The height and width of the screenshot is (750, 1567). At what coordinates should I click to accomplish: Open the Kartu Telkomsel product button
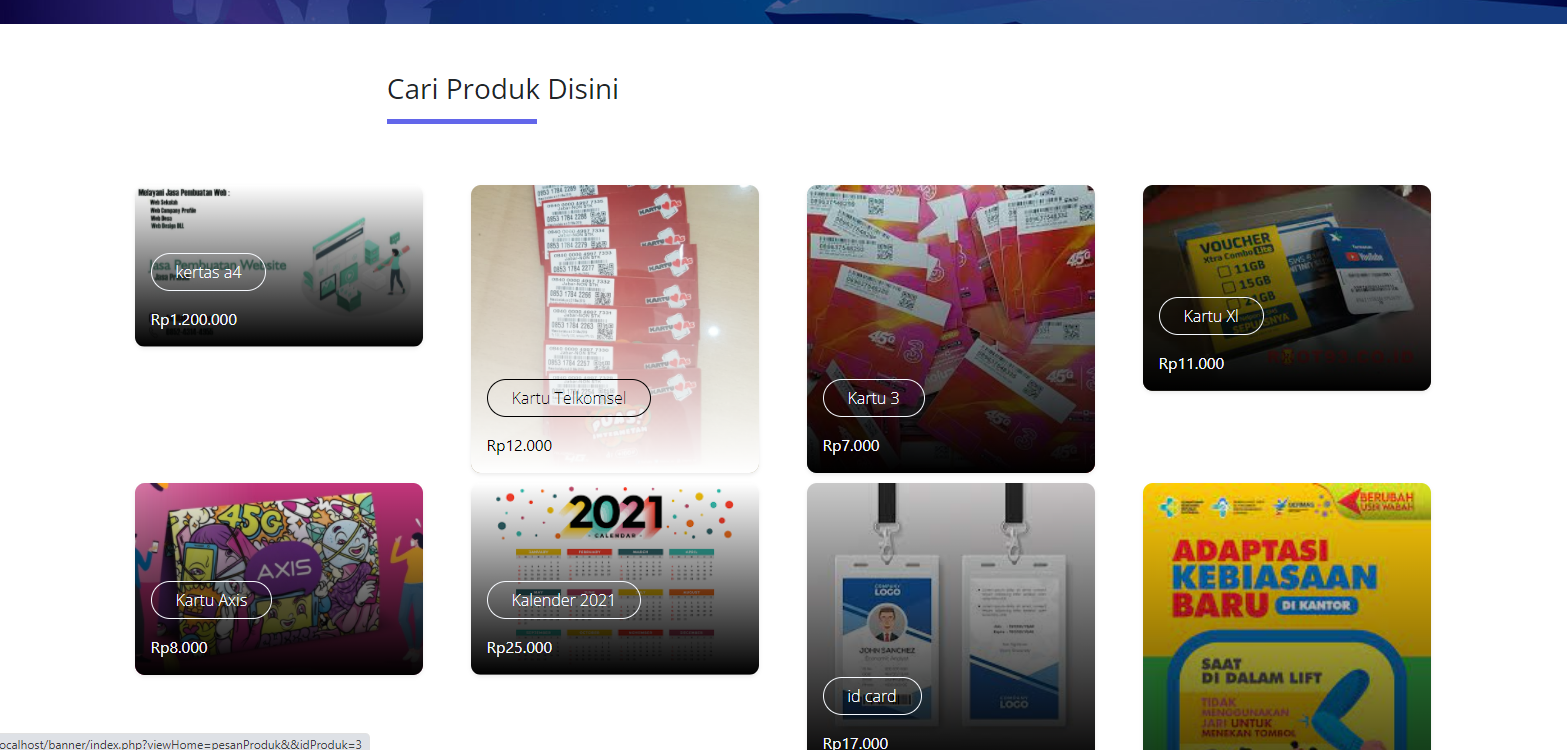[x=569, y=398]
